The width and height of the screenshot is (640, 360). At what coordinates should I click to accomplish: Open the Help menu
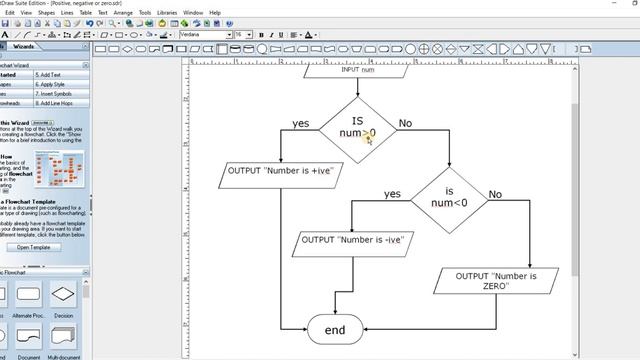coord(215,13)
